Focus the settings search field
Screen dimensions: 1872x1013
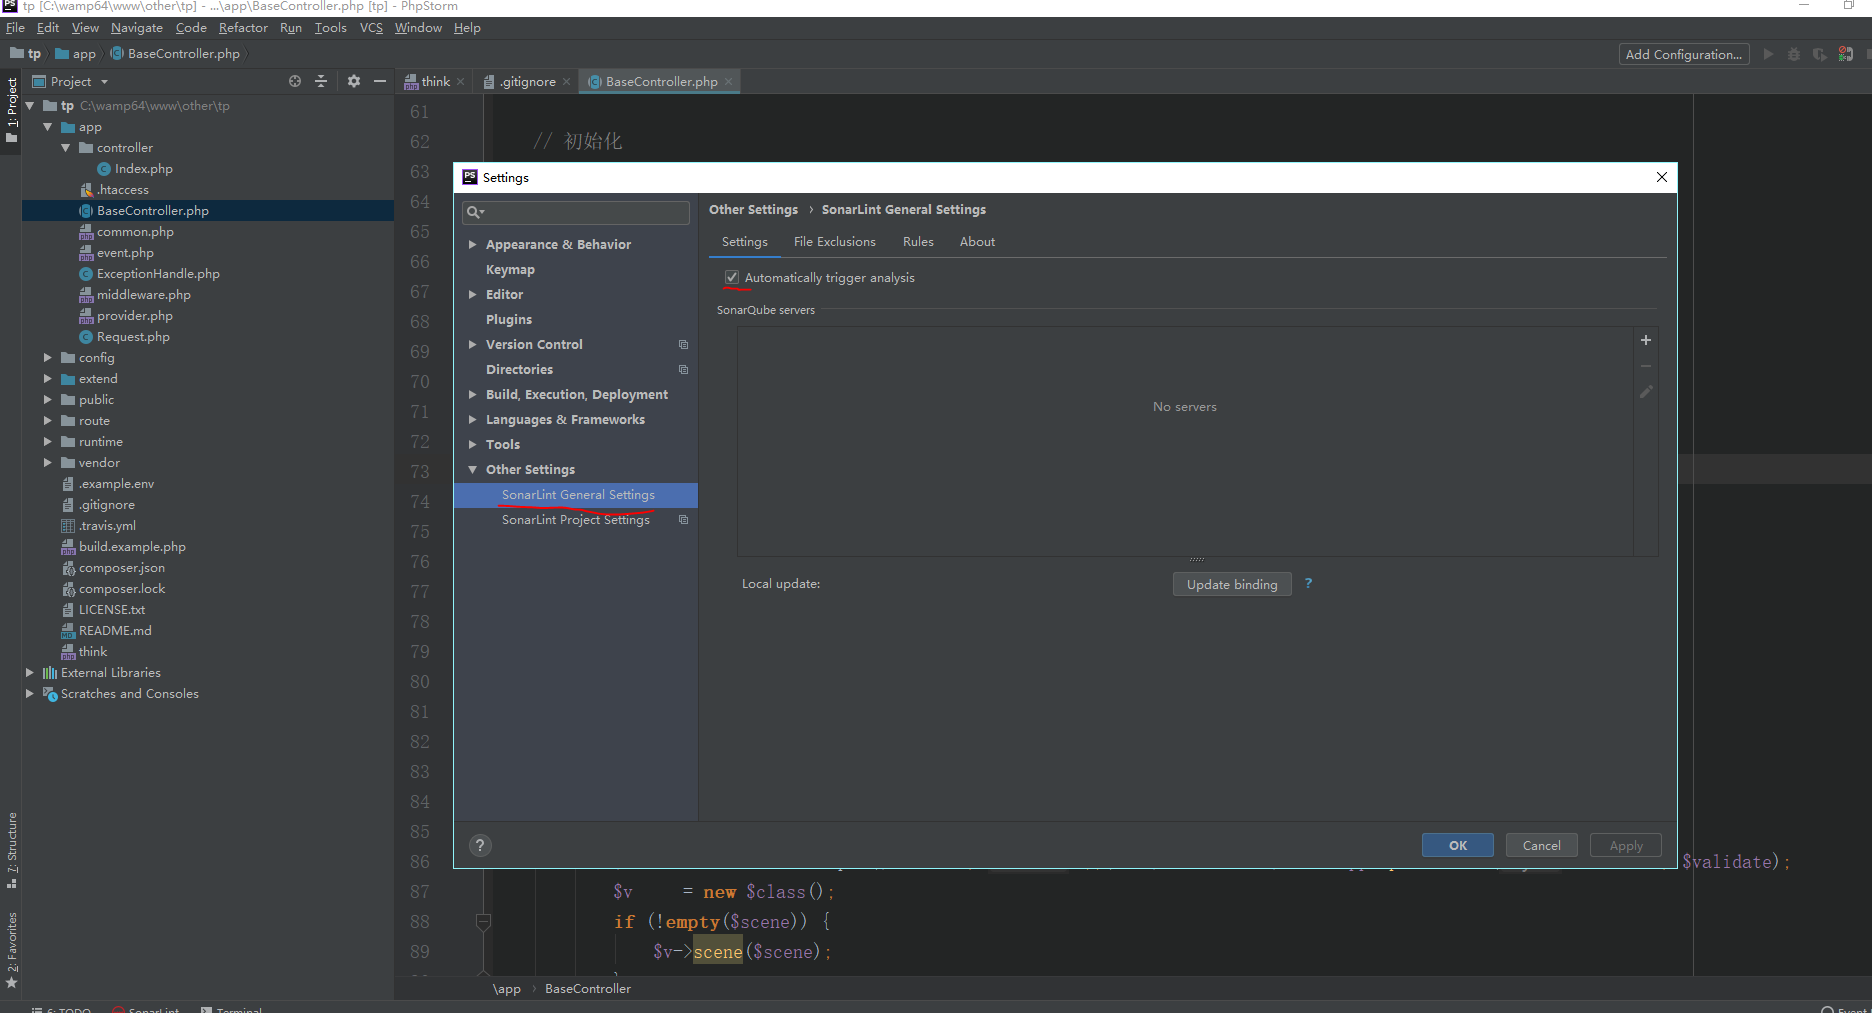pyautogui.click(x=576, y=212)
